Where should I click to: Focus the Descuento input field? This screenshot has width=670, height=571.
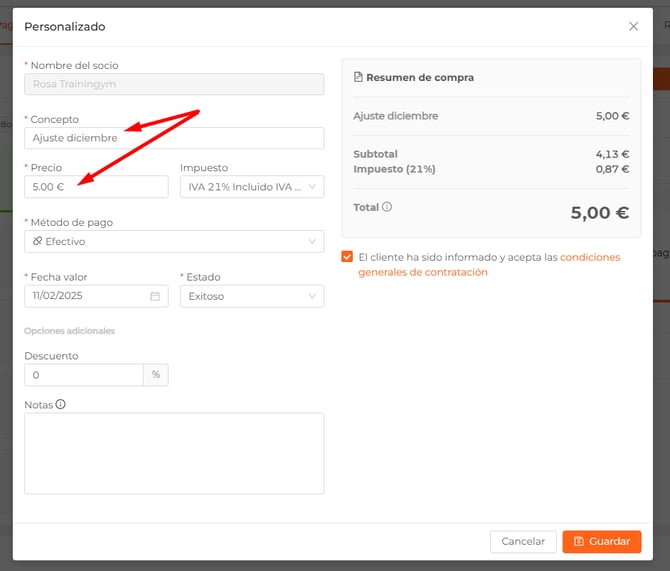click(84, 375)
